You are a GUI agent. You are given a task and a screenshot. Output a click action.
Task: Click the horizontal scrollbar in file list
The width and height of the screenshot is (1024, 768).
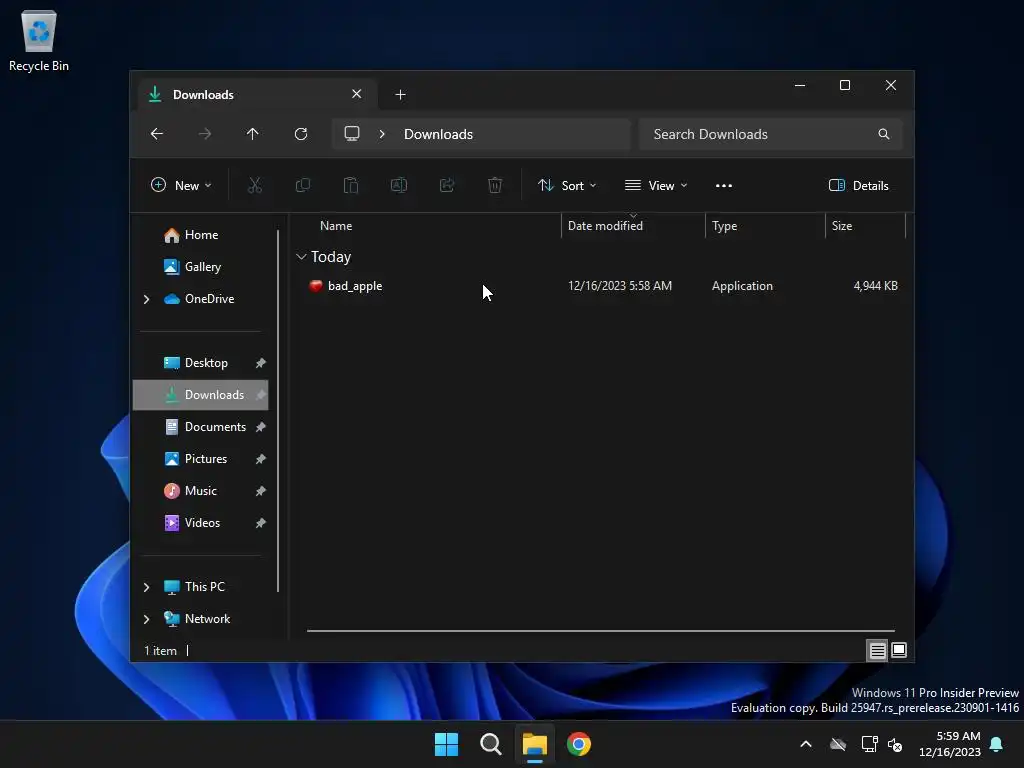(x=601, y=631)
